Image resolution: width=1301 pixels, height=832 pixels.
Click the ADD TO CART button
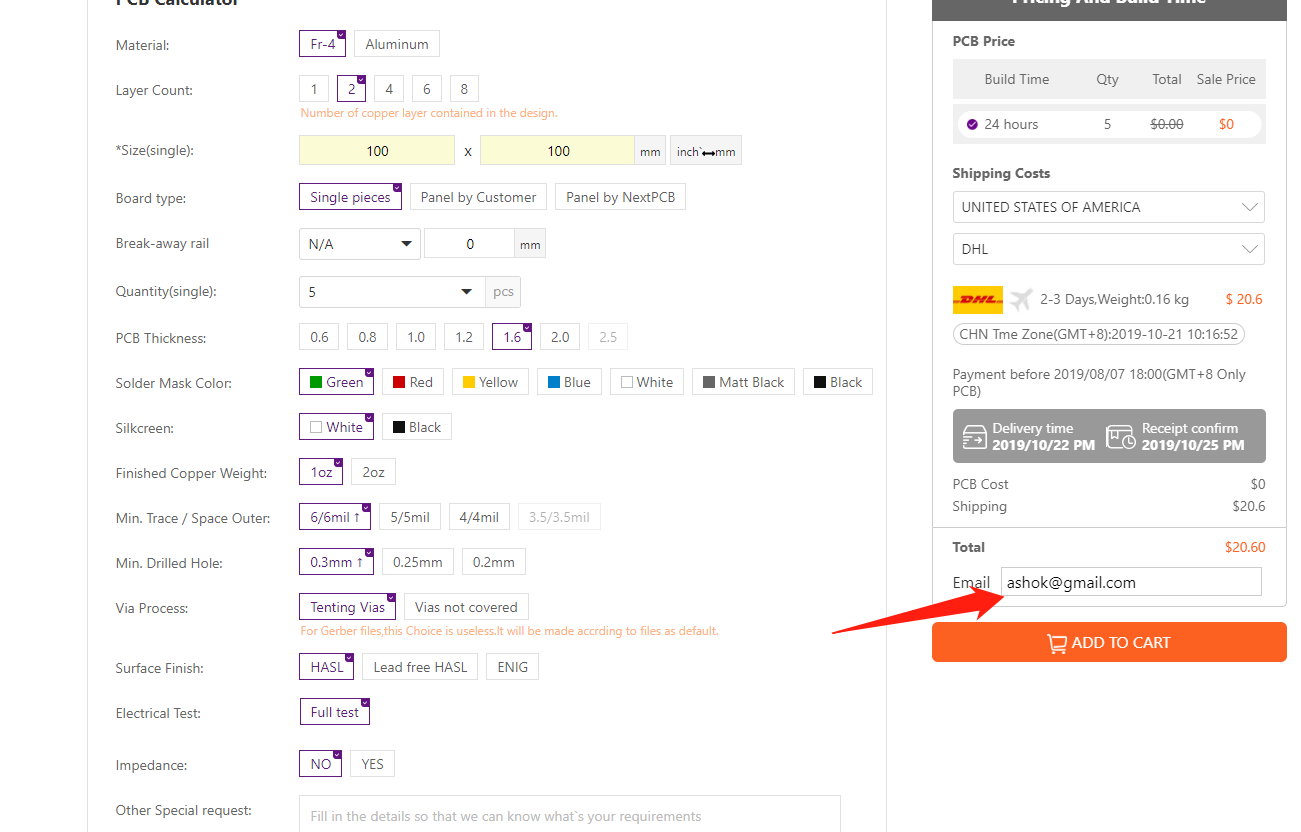pyautogui.click(x=1108, y=642)
